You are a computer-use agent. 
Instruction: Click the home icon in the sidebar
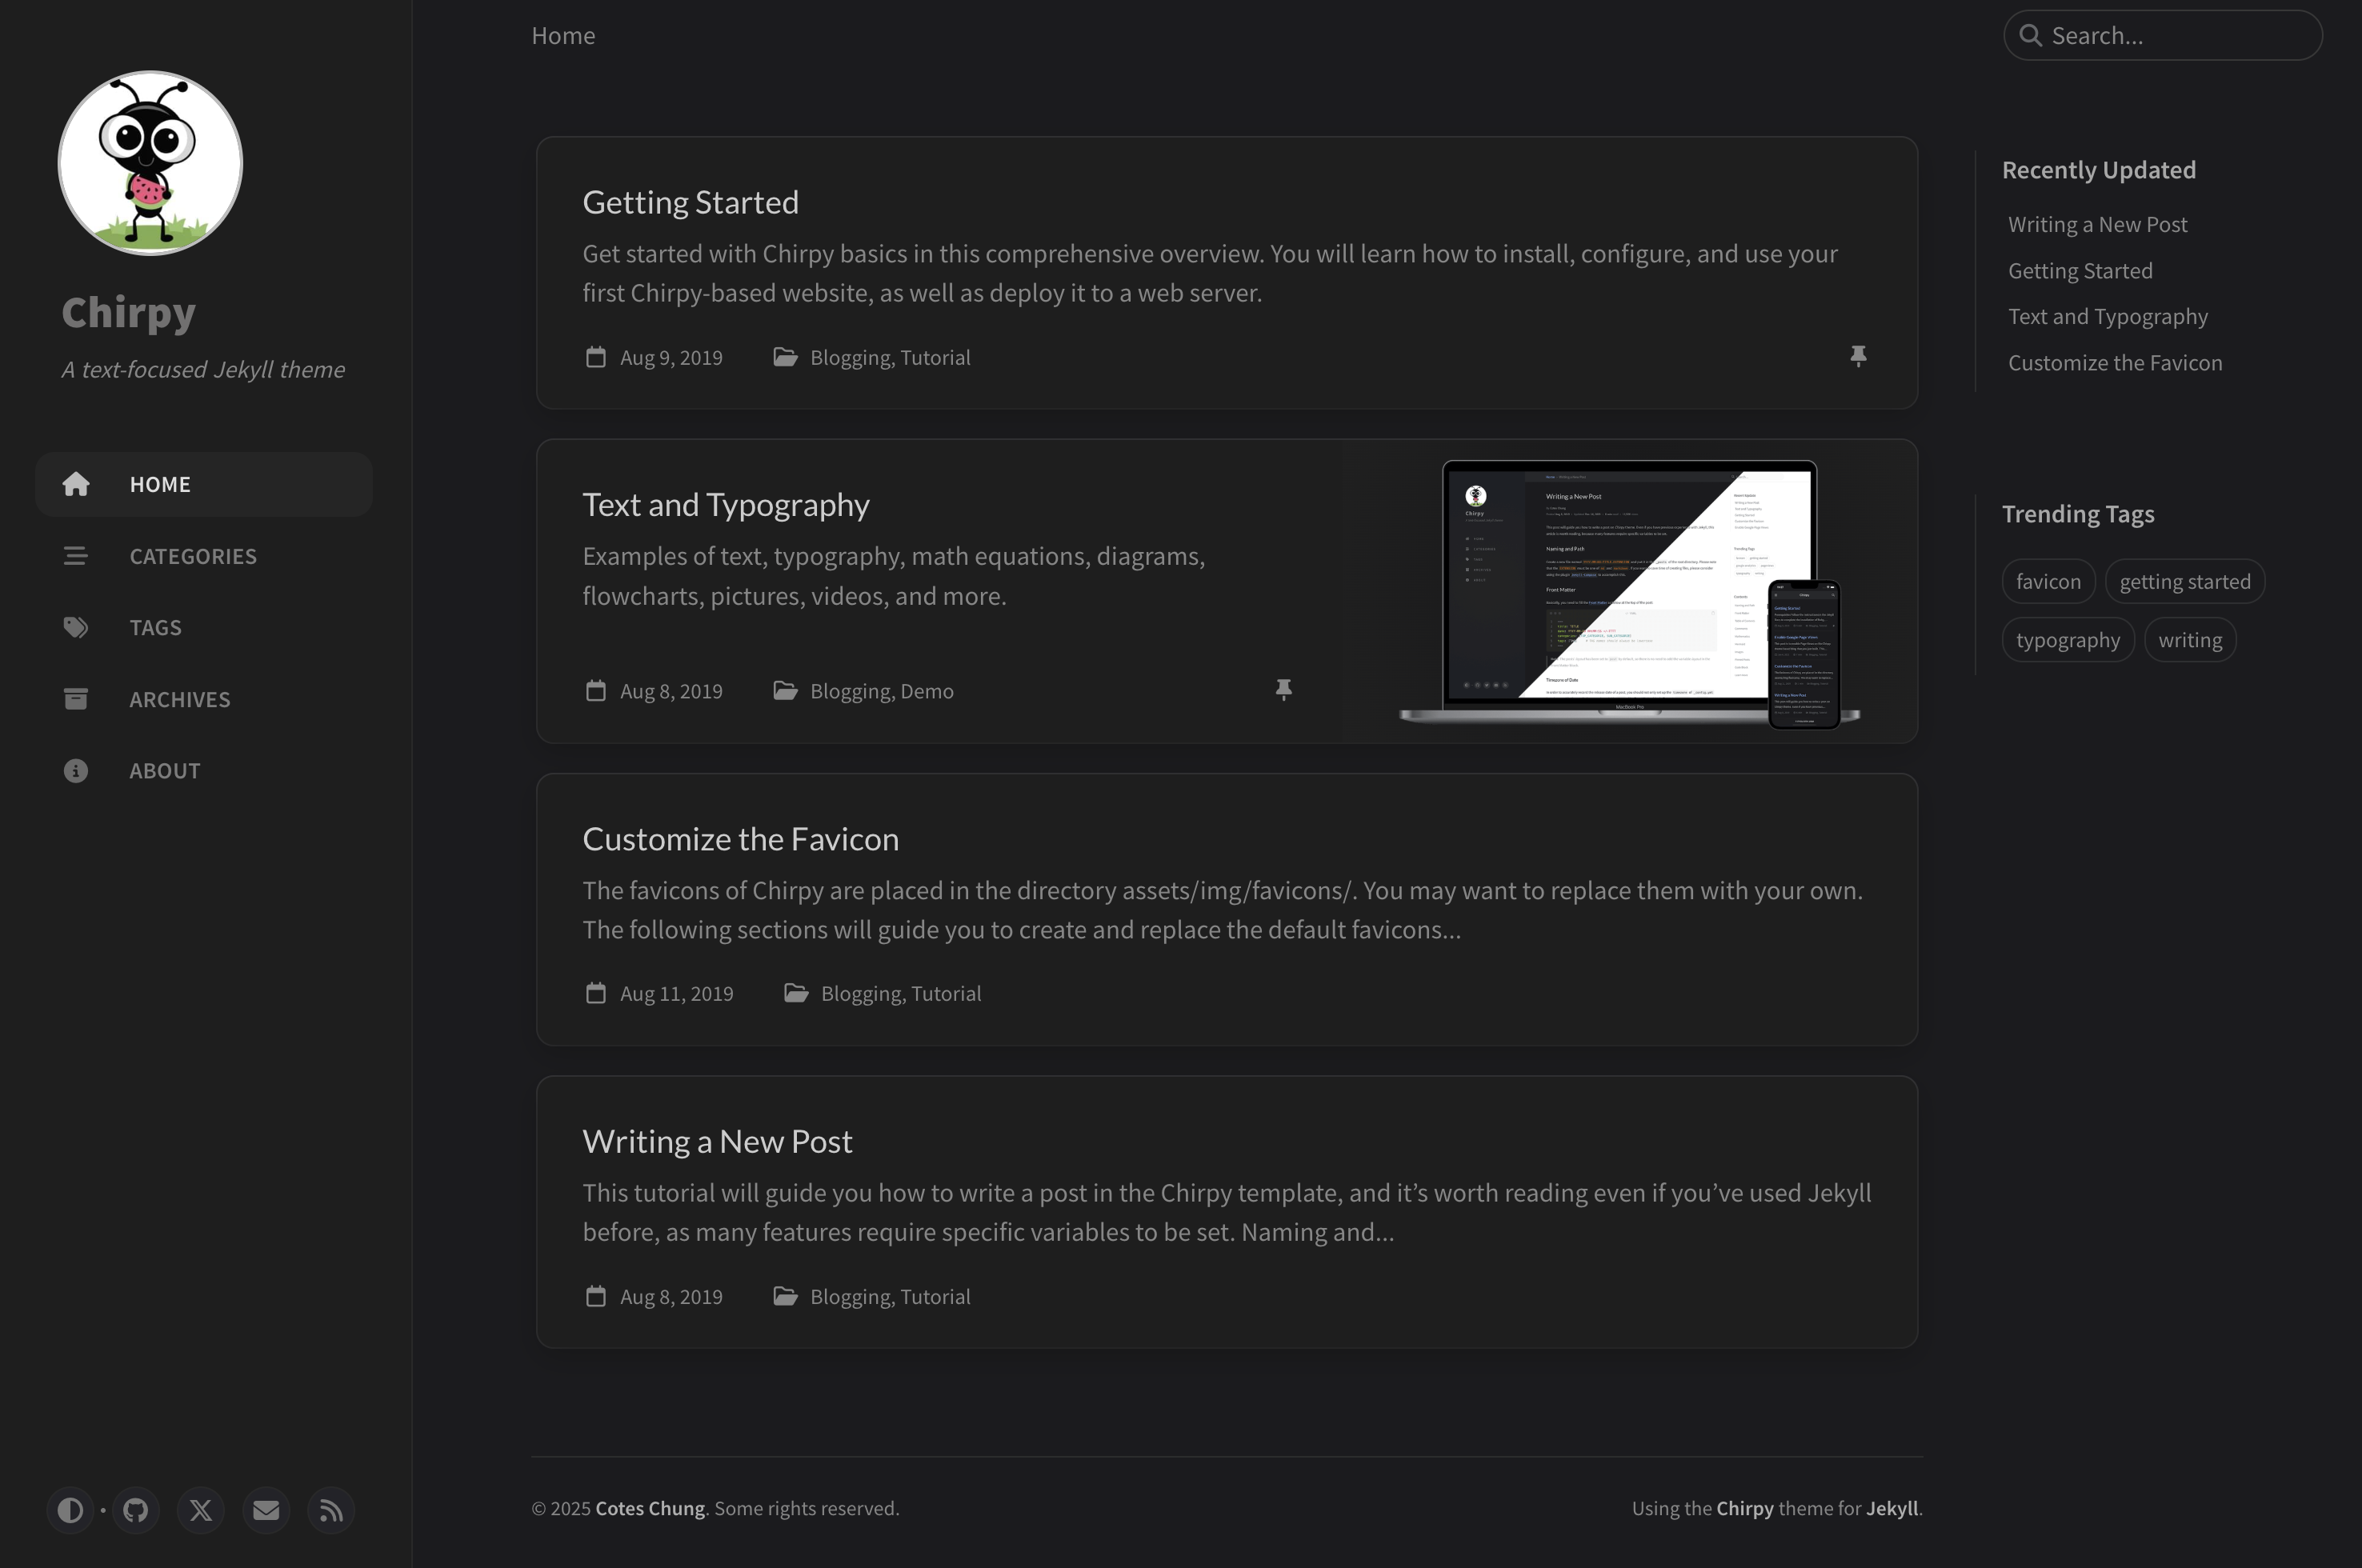click(x=76, y=484)
